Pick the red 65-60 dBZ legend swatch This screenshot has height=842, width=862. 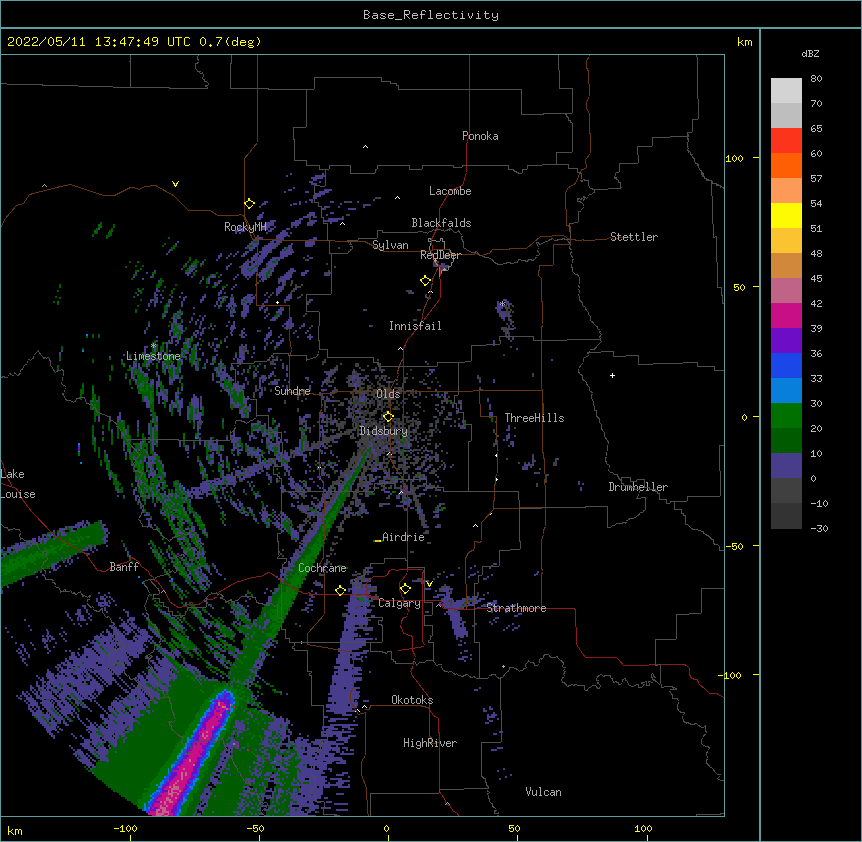786,141
